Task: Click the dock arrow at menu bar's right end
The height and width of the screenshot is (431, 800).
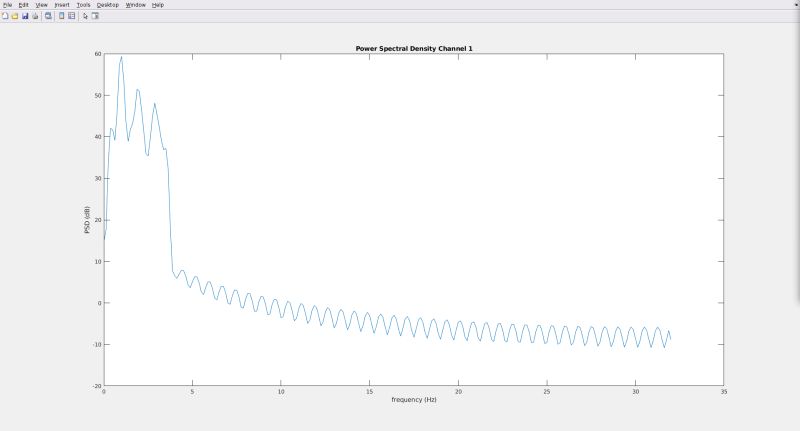Action: [796, 5]
